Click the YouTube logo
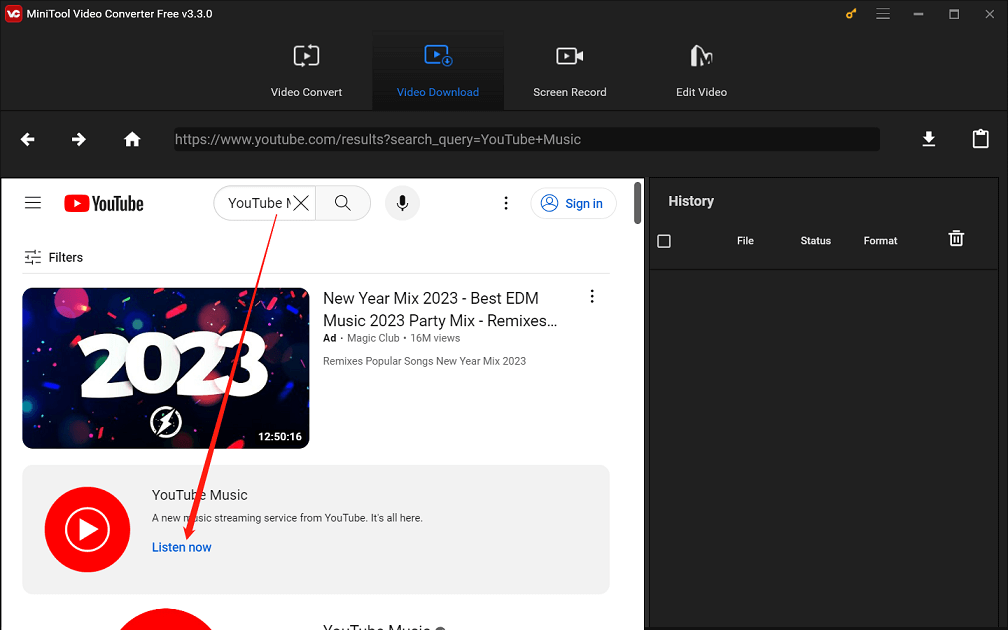This screenshot has height=630, width=1008. (104, 203)
